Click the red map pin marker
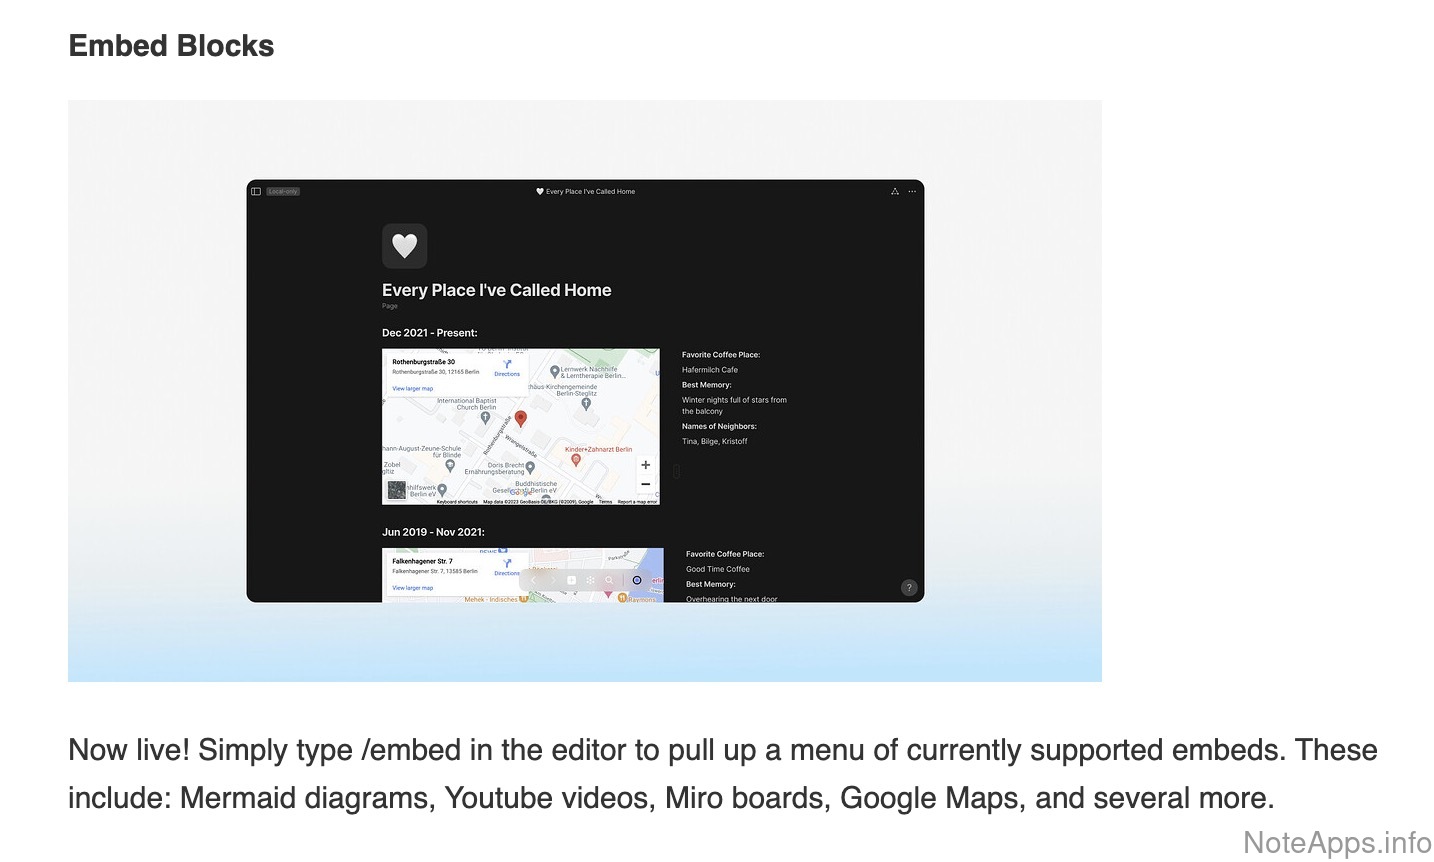1434x862 pixels. [520, 419]
